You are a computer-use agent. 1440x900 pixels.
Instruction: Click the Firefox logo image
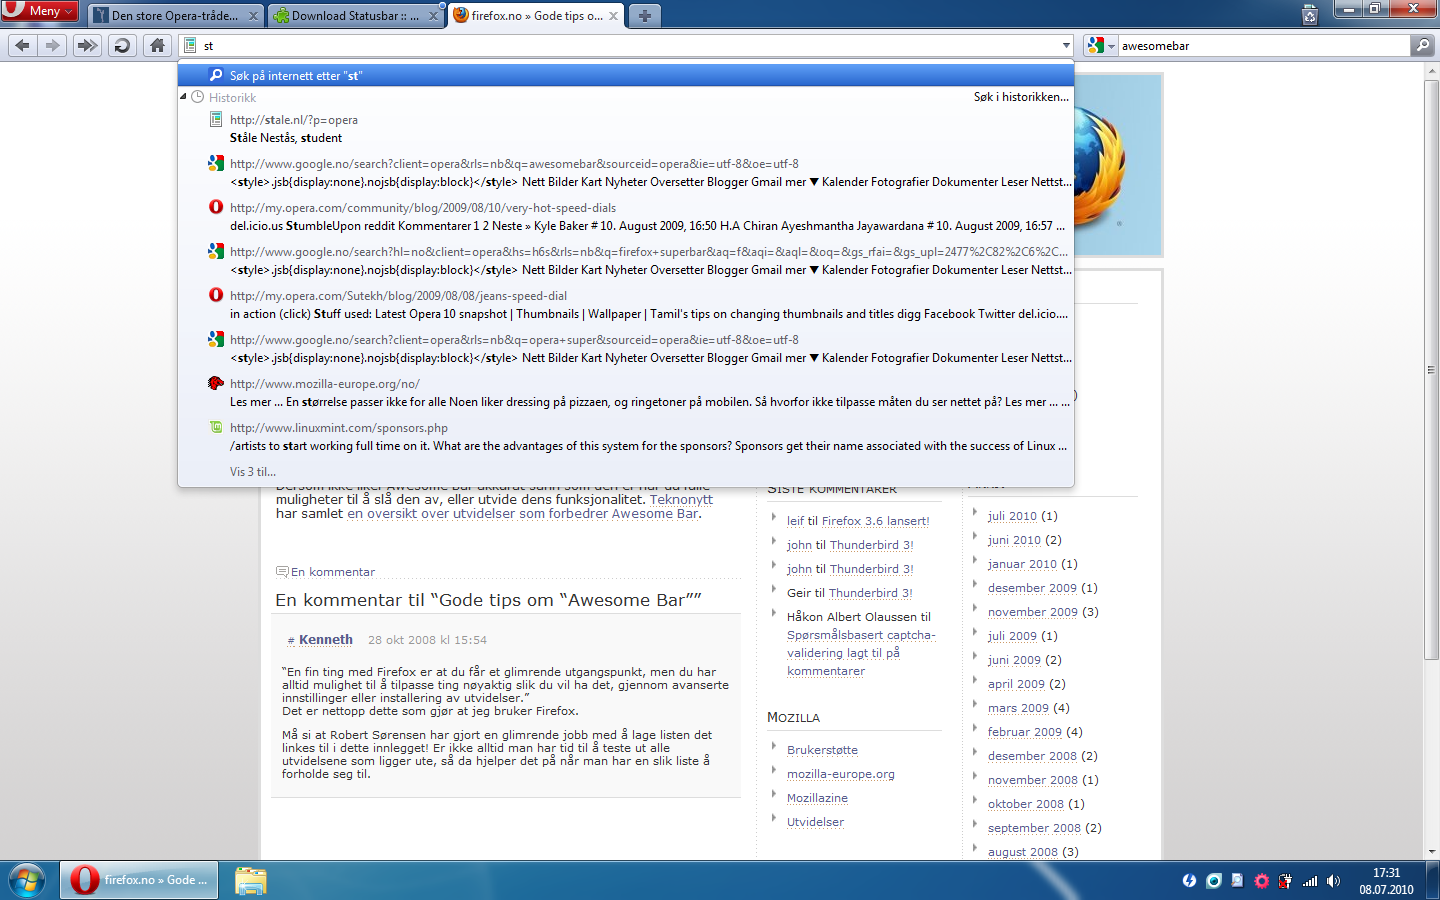pos(1118,164)
